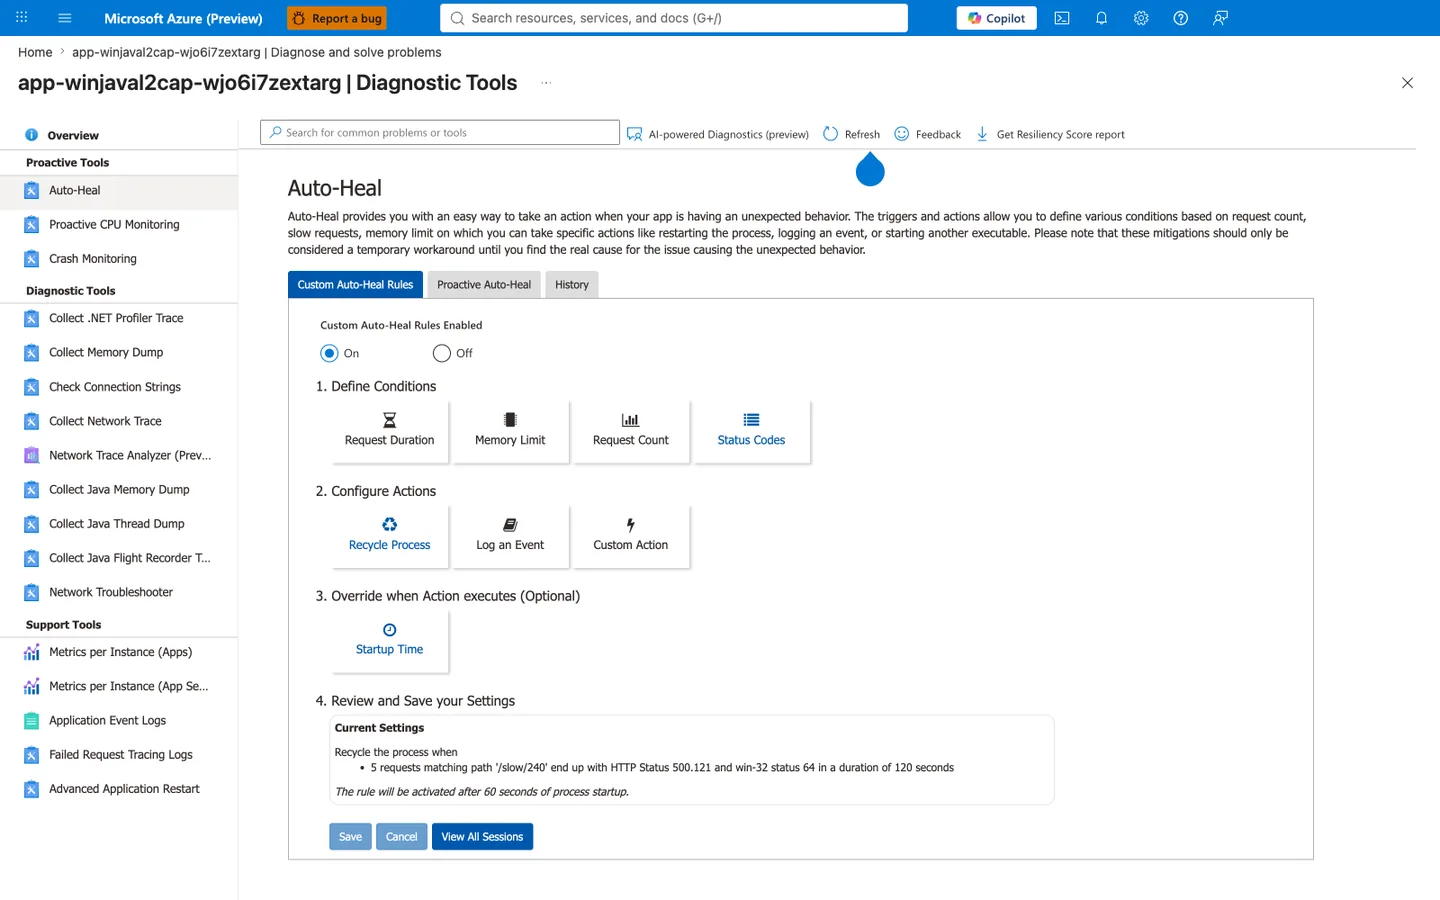This screenshot has width=1440, height=900.
Task: Open the settings gear icon
Action: point(1141,18)
